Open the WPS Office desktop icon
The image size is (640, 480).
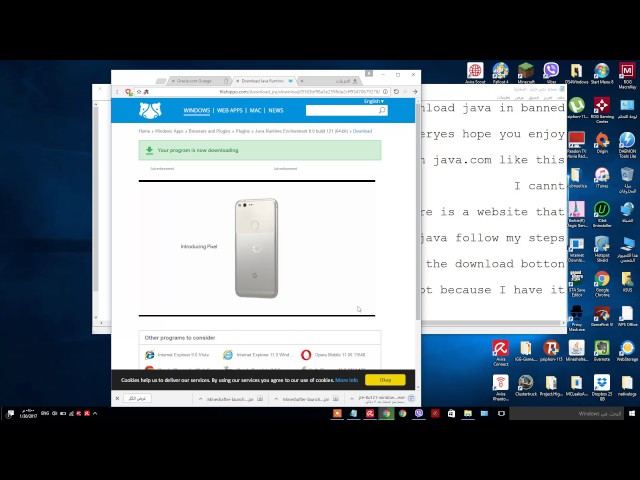click(627, 316)
